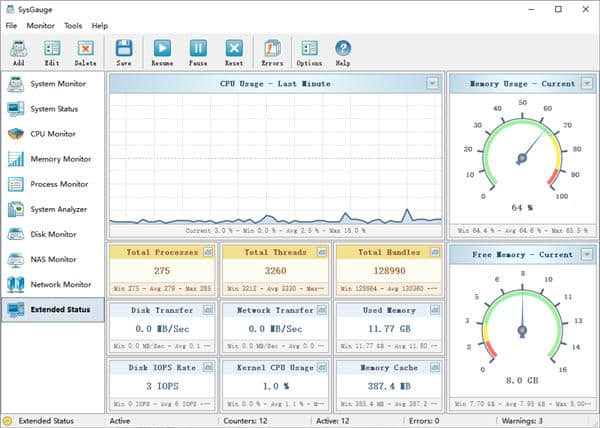600x428 pixels.
Task: Click the Delete counter icon
Action: pos(85,51)
